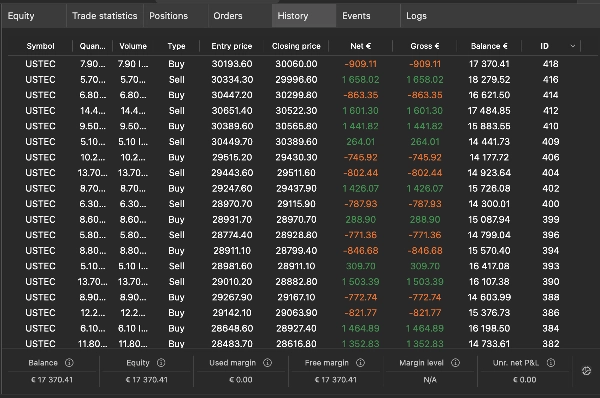Select trade ID 409
Screen dimensions: 600x398
[x=550, y=142]
